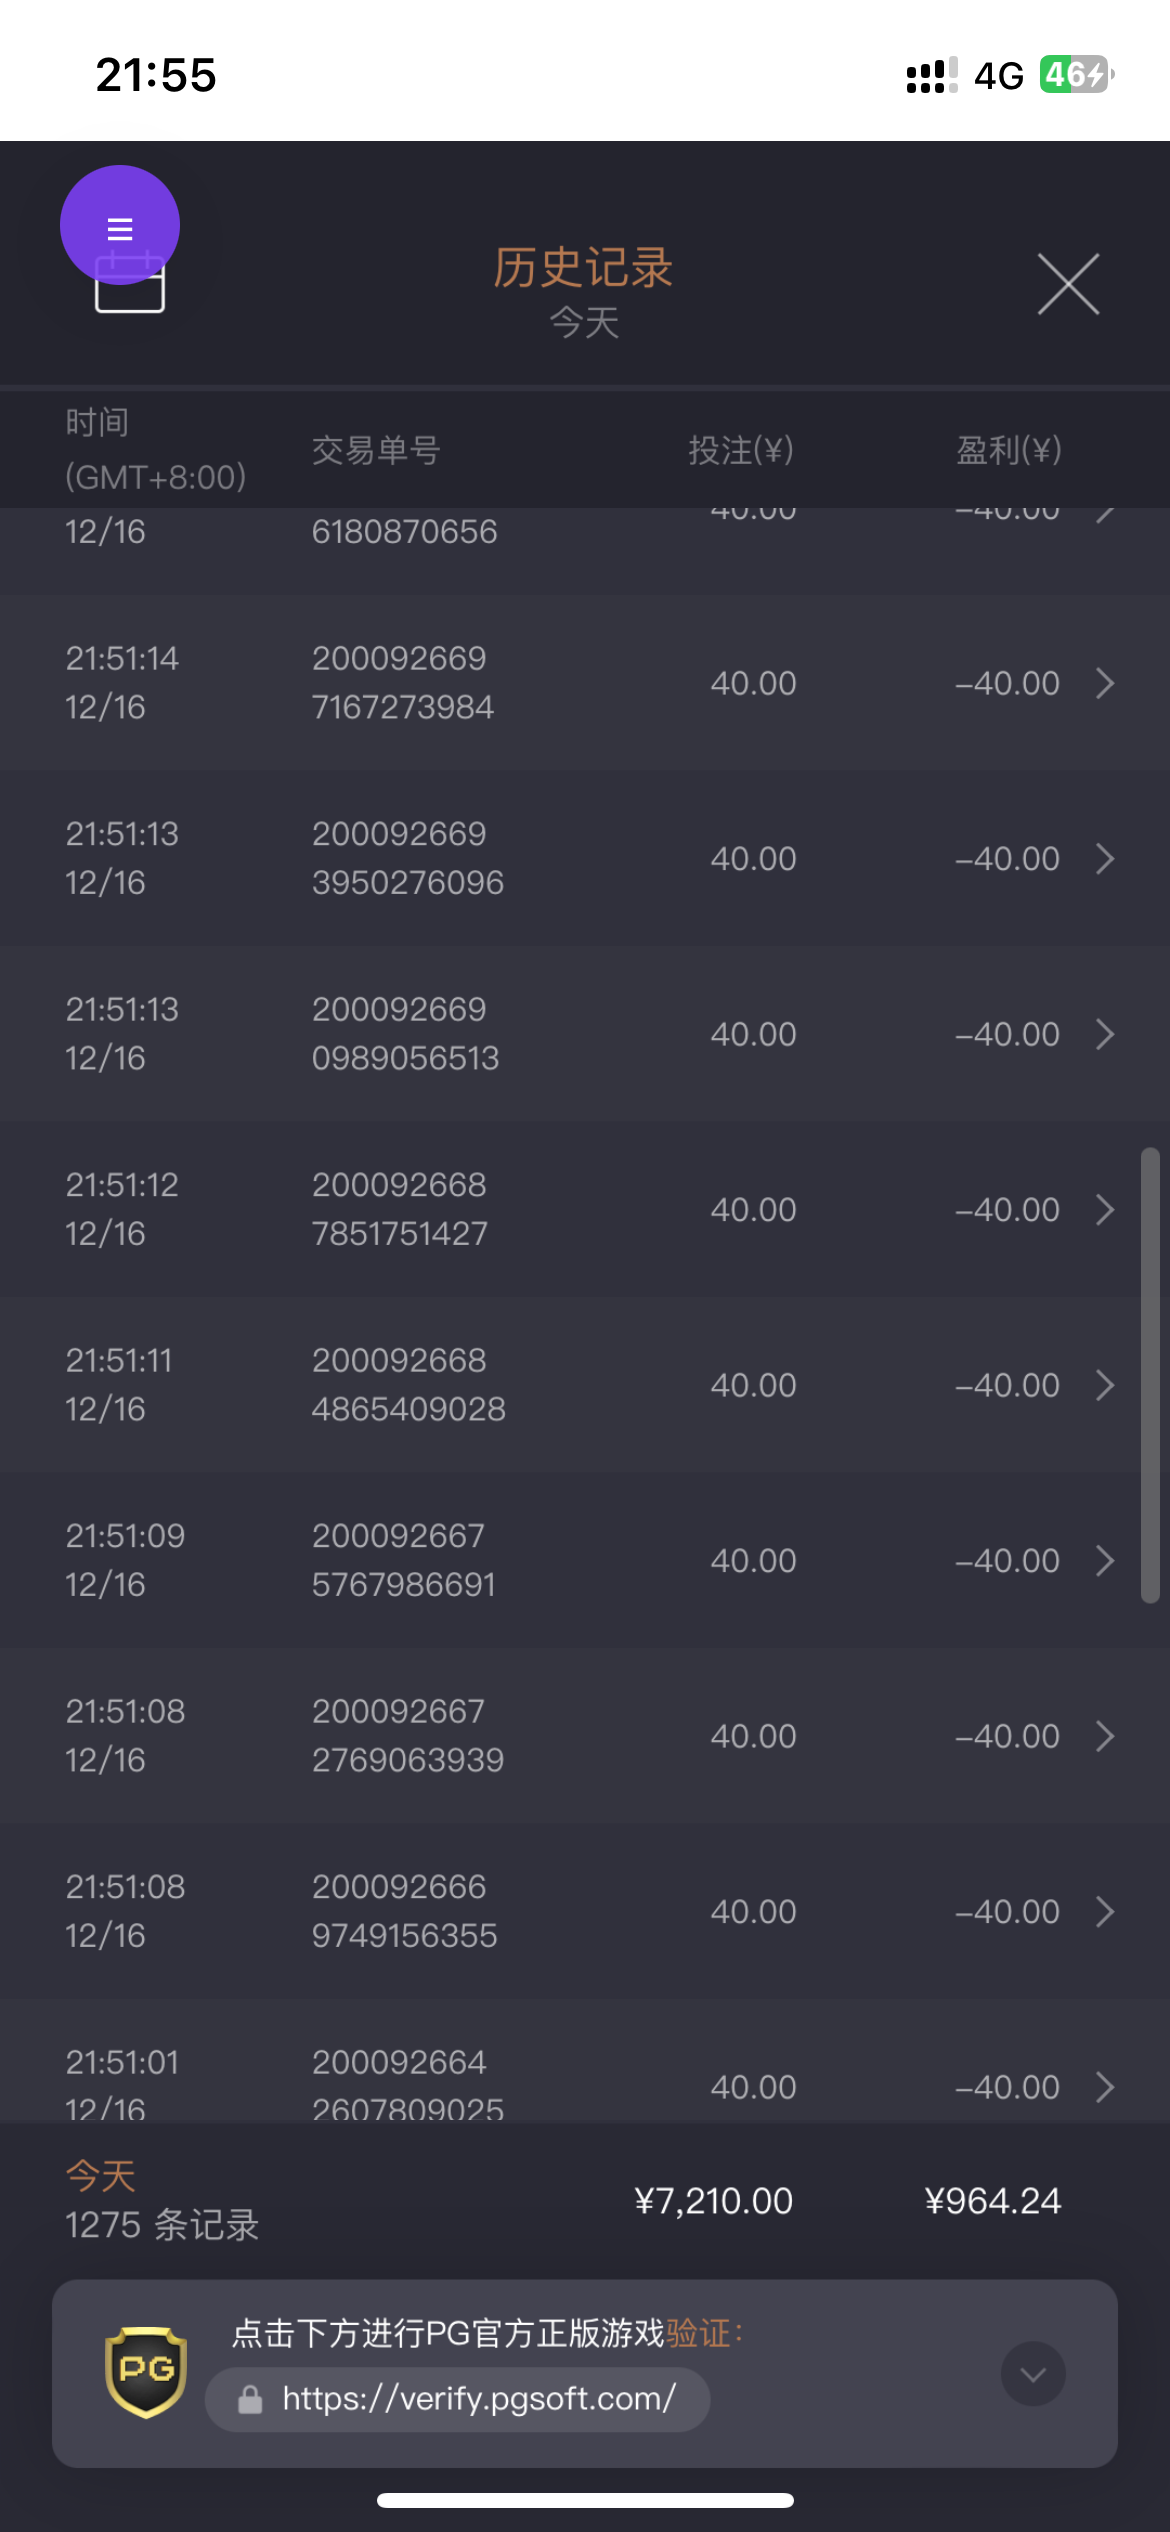Open the verify.pgsoft.com link
This screenshot has width=1170, height=2532.
pyautogui.click(x=479, y=2398)
